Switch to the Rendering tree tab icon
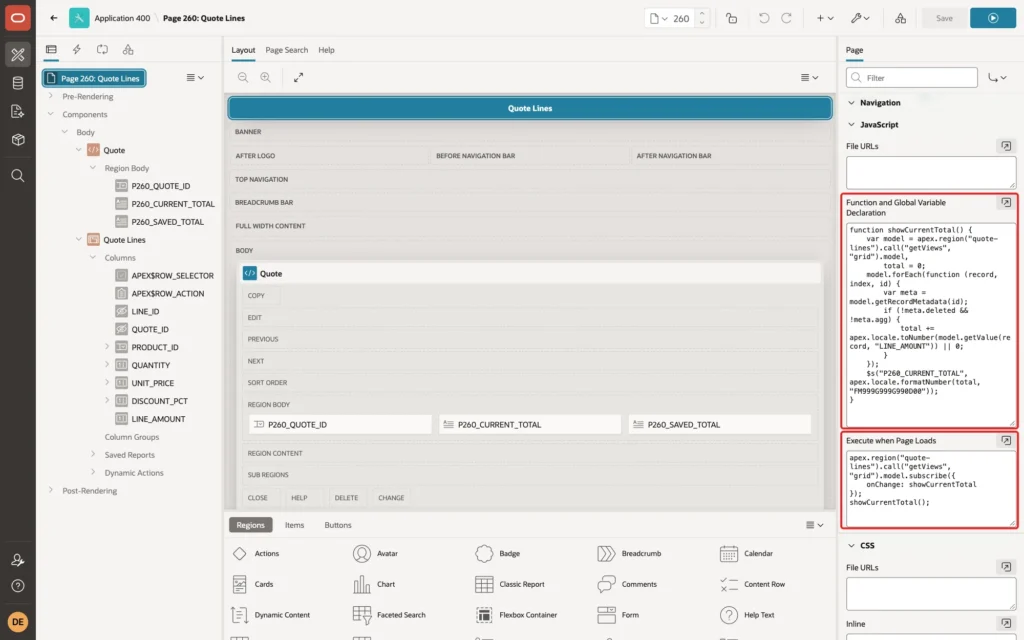The image size is (1024, 640). (51, 50)
